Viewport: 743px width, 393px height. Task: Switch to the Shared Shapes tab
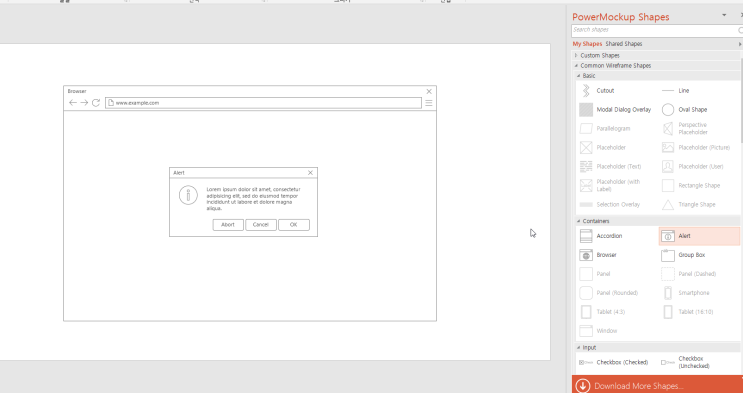624,44
